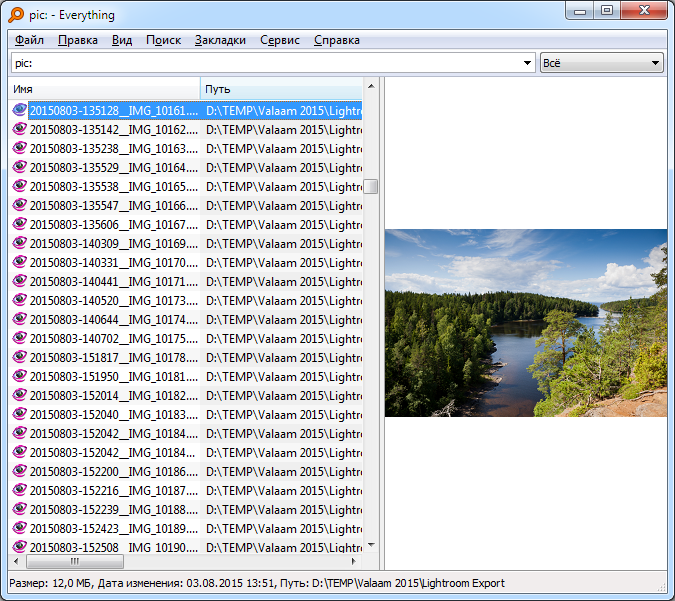Select file 20150803-140309__IMG_10169
The width and height of the screenshot is (675, 601).
pyautogui.click(x=114, y=243)
